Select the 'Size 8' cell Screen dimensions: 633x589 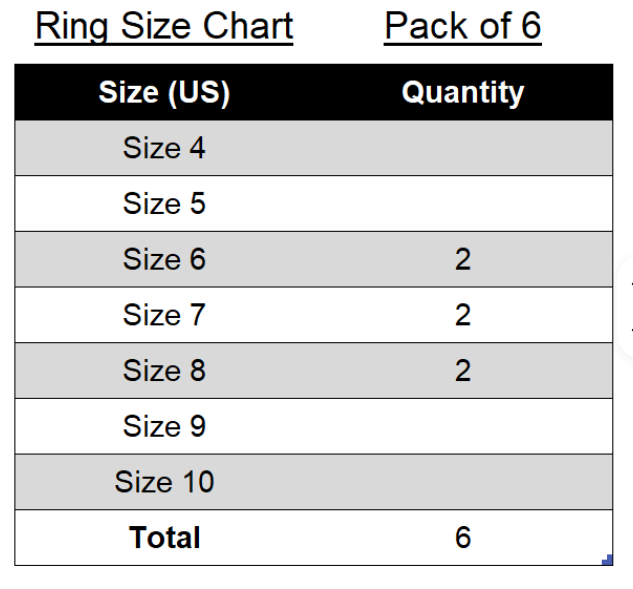(x=164, y=371)
